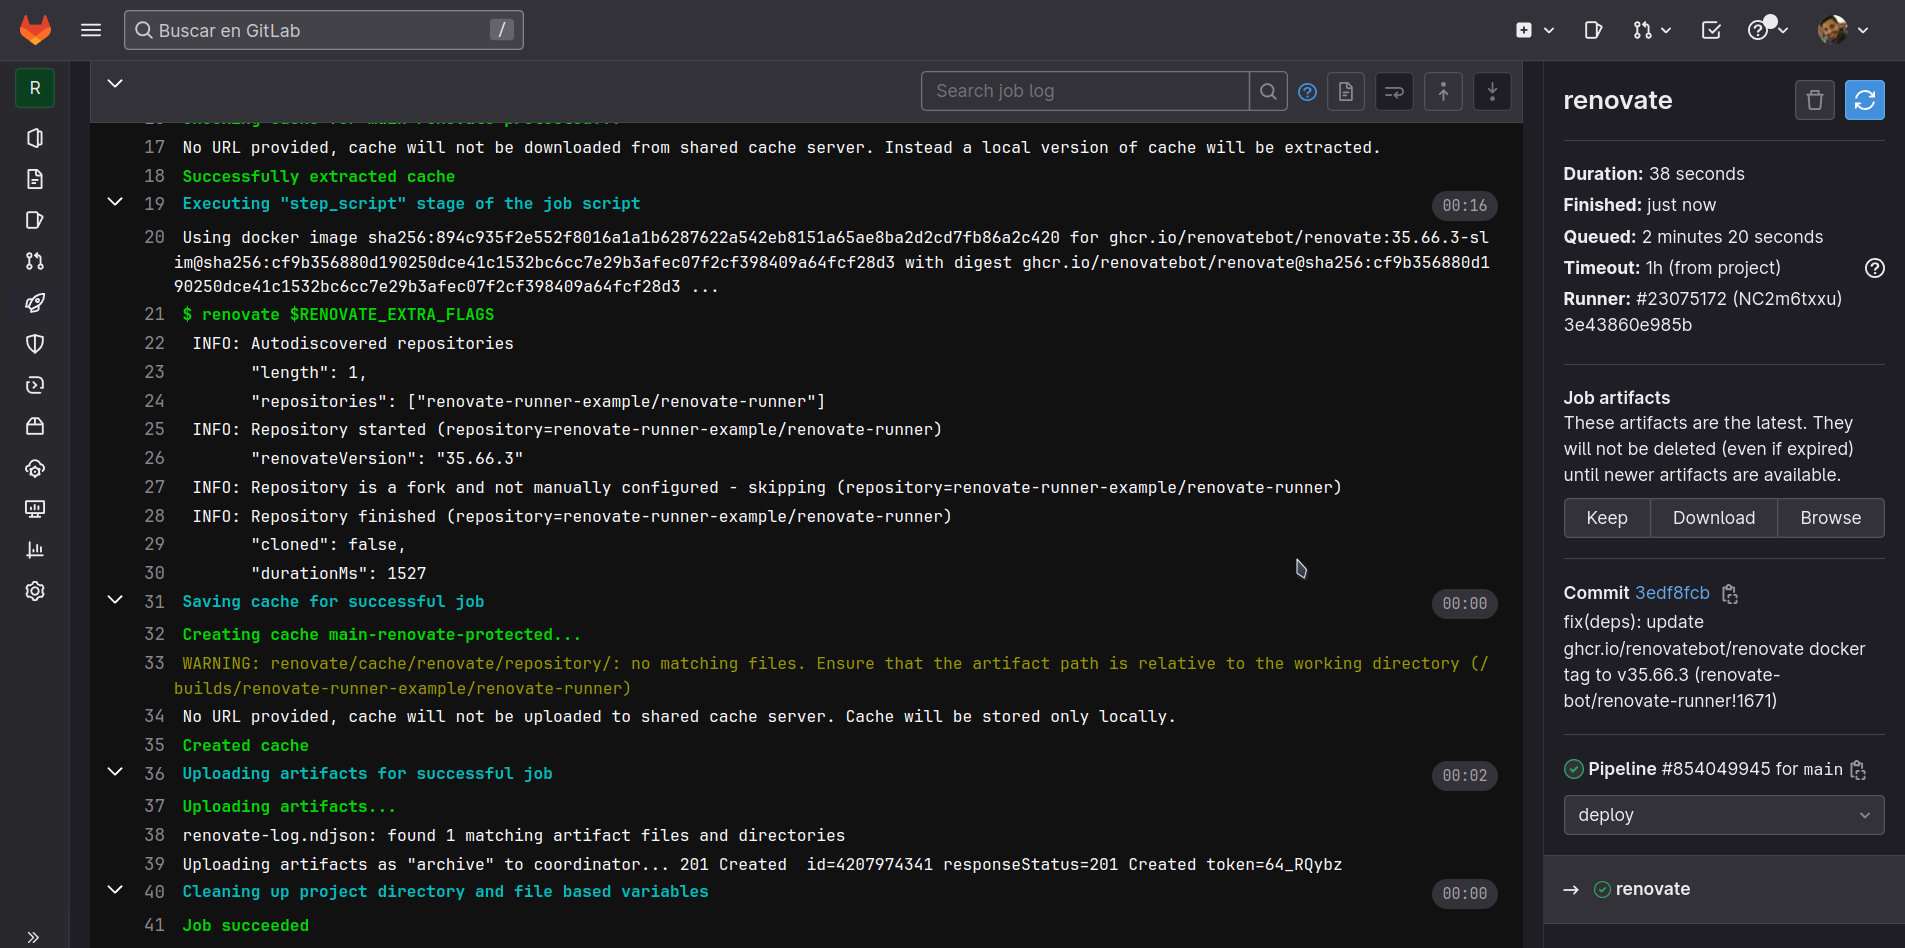Open Repository in sidebar
Image resolution: width=1905 pixels, height=948 pixels.
35,179
